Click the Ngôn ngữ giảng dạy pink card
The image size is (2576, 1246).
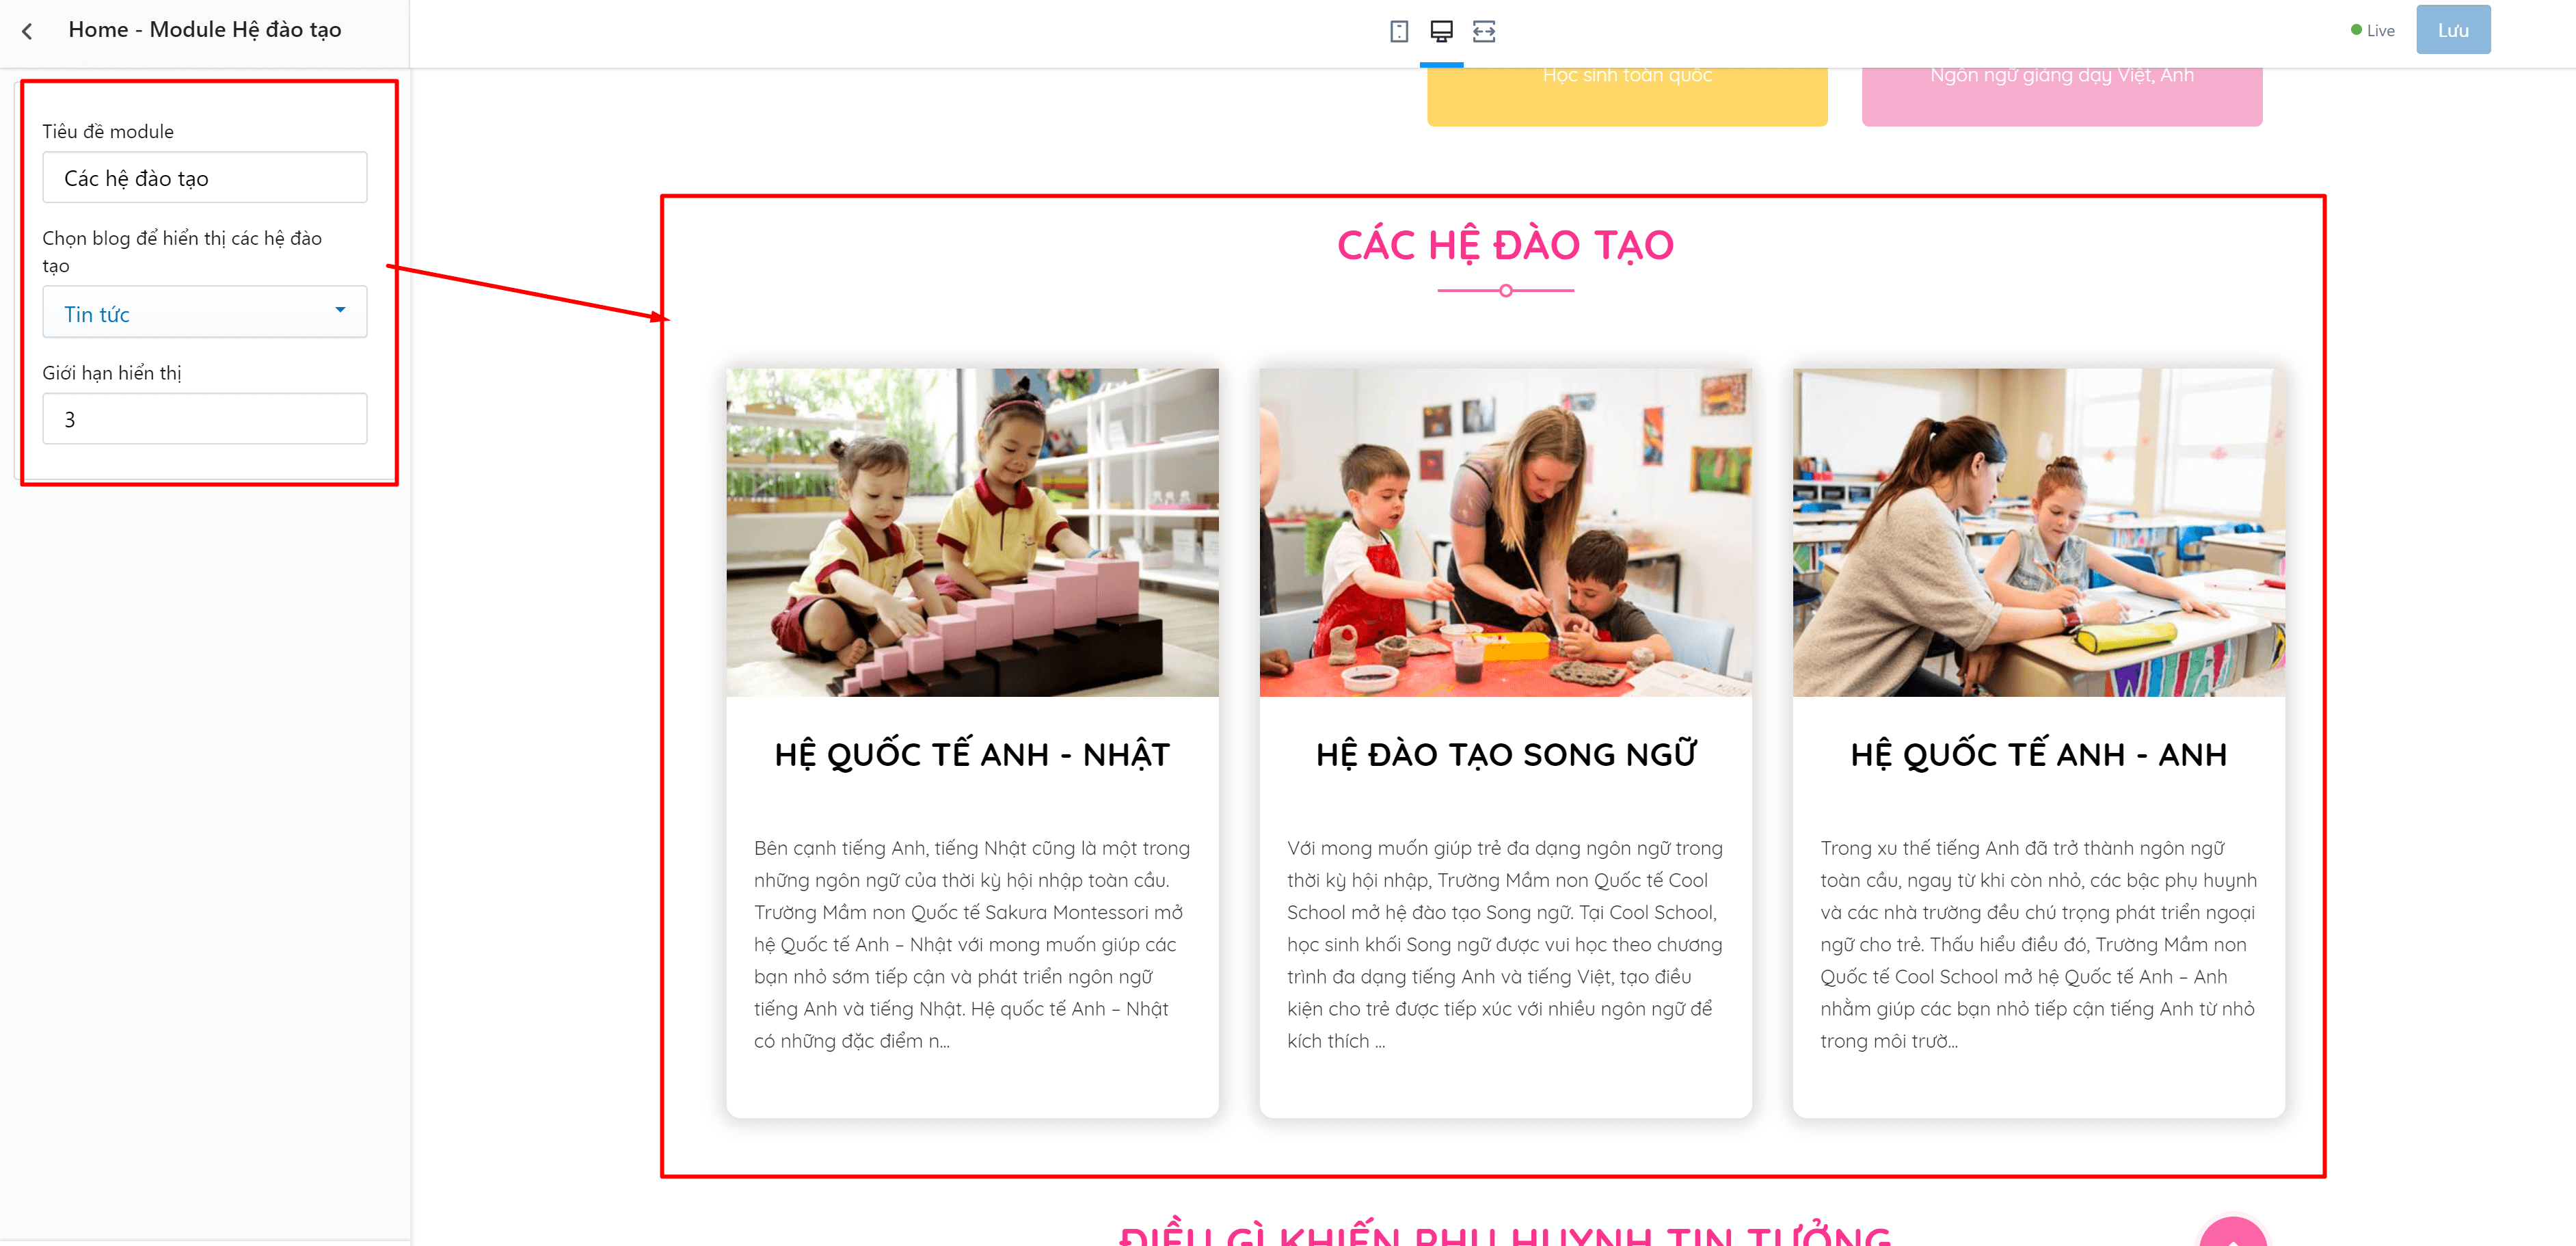click(x=2061, y=96)
